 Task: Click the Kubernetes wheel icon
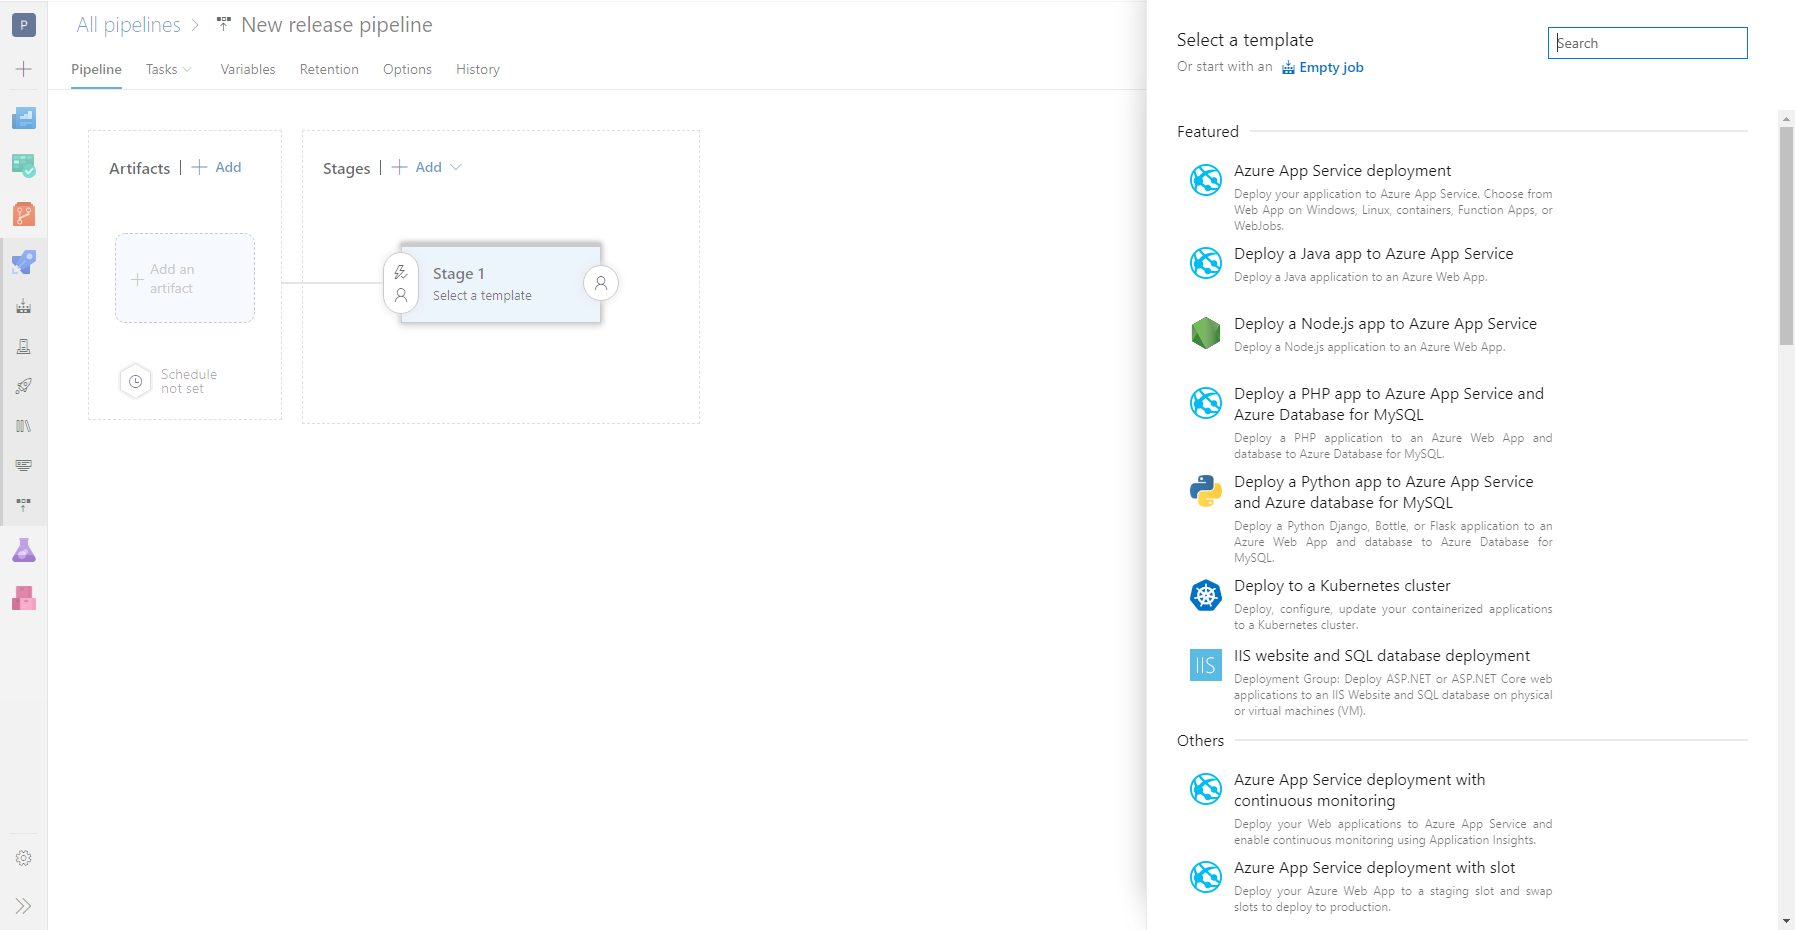pyautogui.click(x=1206, y=595)
